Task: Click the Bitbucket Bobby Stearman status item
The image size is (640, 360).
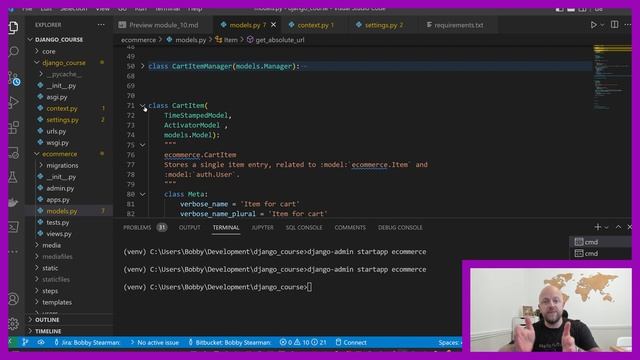Action: point(229,342)
